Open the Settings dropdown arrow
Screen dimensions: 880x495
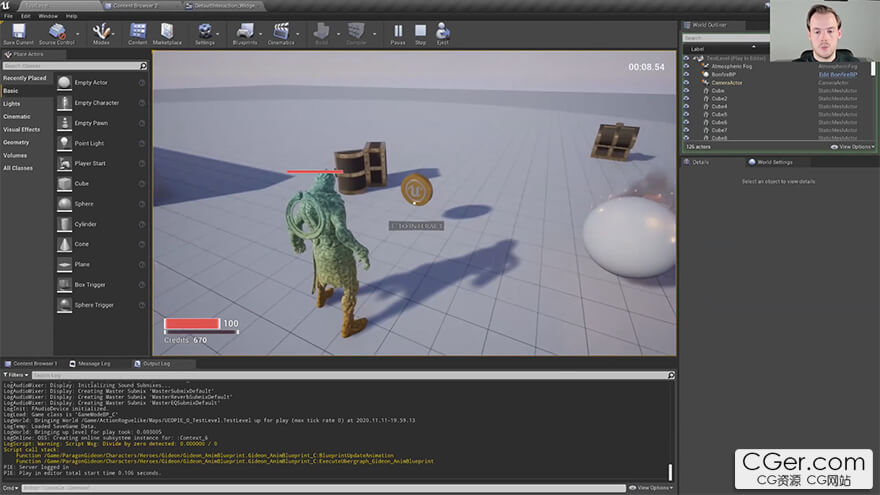pos(218,34)
